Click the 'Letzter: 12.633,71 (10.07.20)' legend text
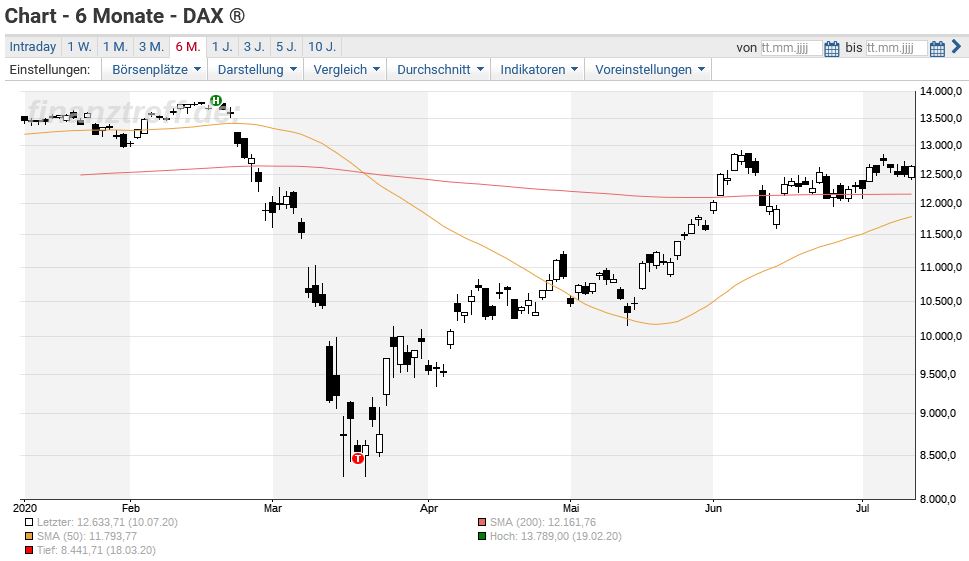This screenshot has width=969, height=561. (x=107, y=523)
